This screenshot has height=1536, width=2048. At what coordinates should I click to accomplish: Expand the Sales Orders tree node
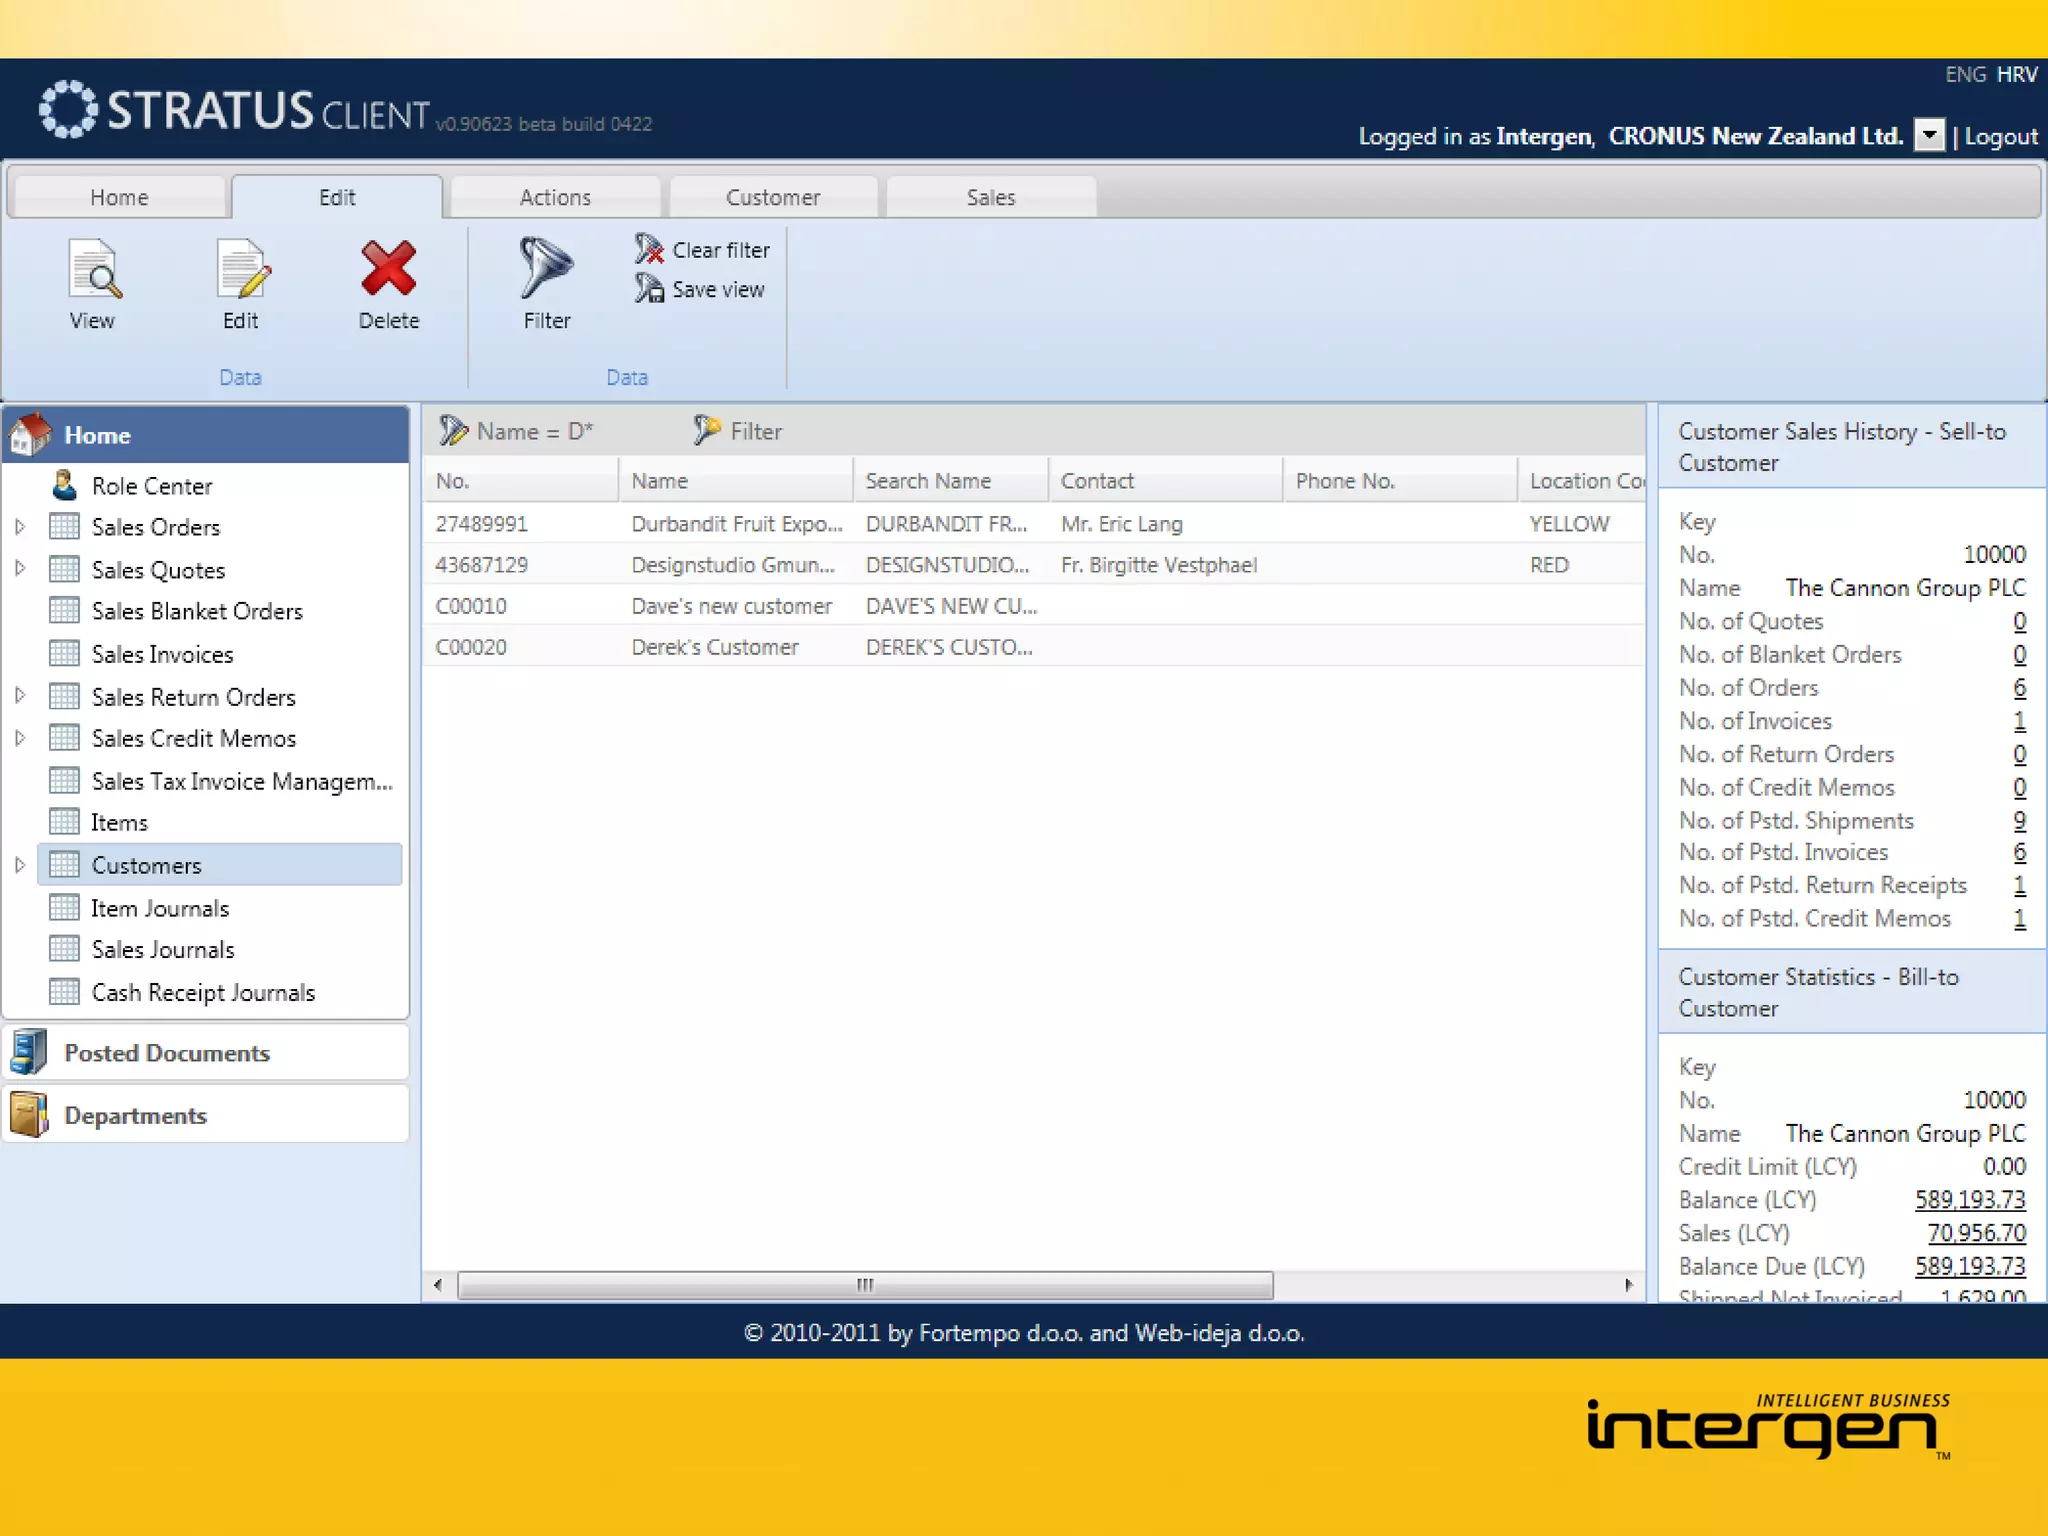pos(20,527)
